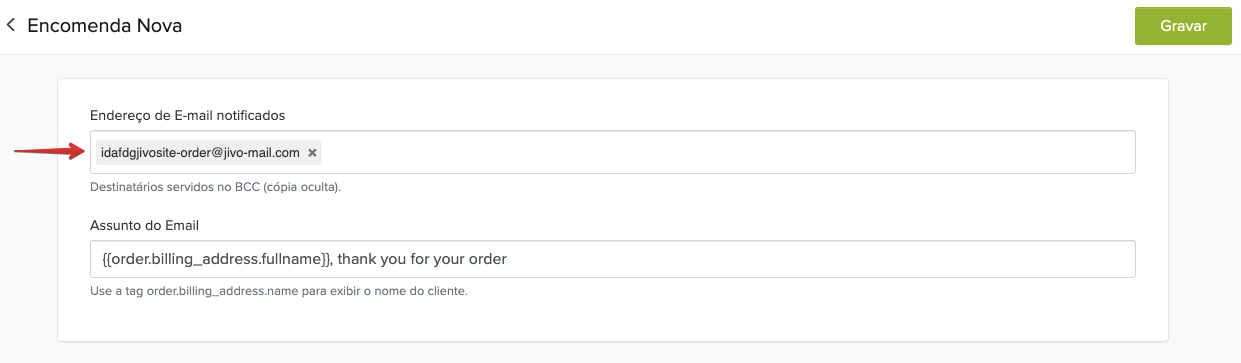
Task: Place cursor at the end of 'for your order'
Action: 508,259
